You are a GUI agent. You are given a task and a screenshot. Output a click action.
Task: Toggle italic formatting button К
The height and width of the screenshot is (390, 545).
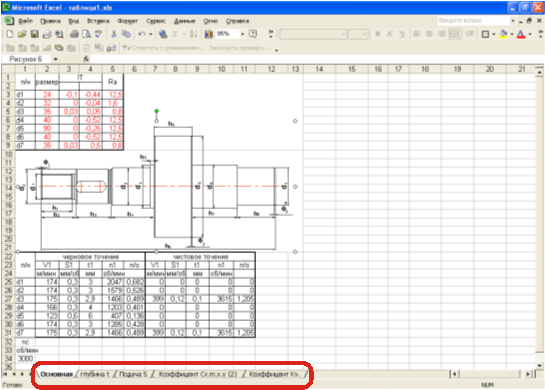pyautogui.click(x=390, y=34)
